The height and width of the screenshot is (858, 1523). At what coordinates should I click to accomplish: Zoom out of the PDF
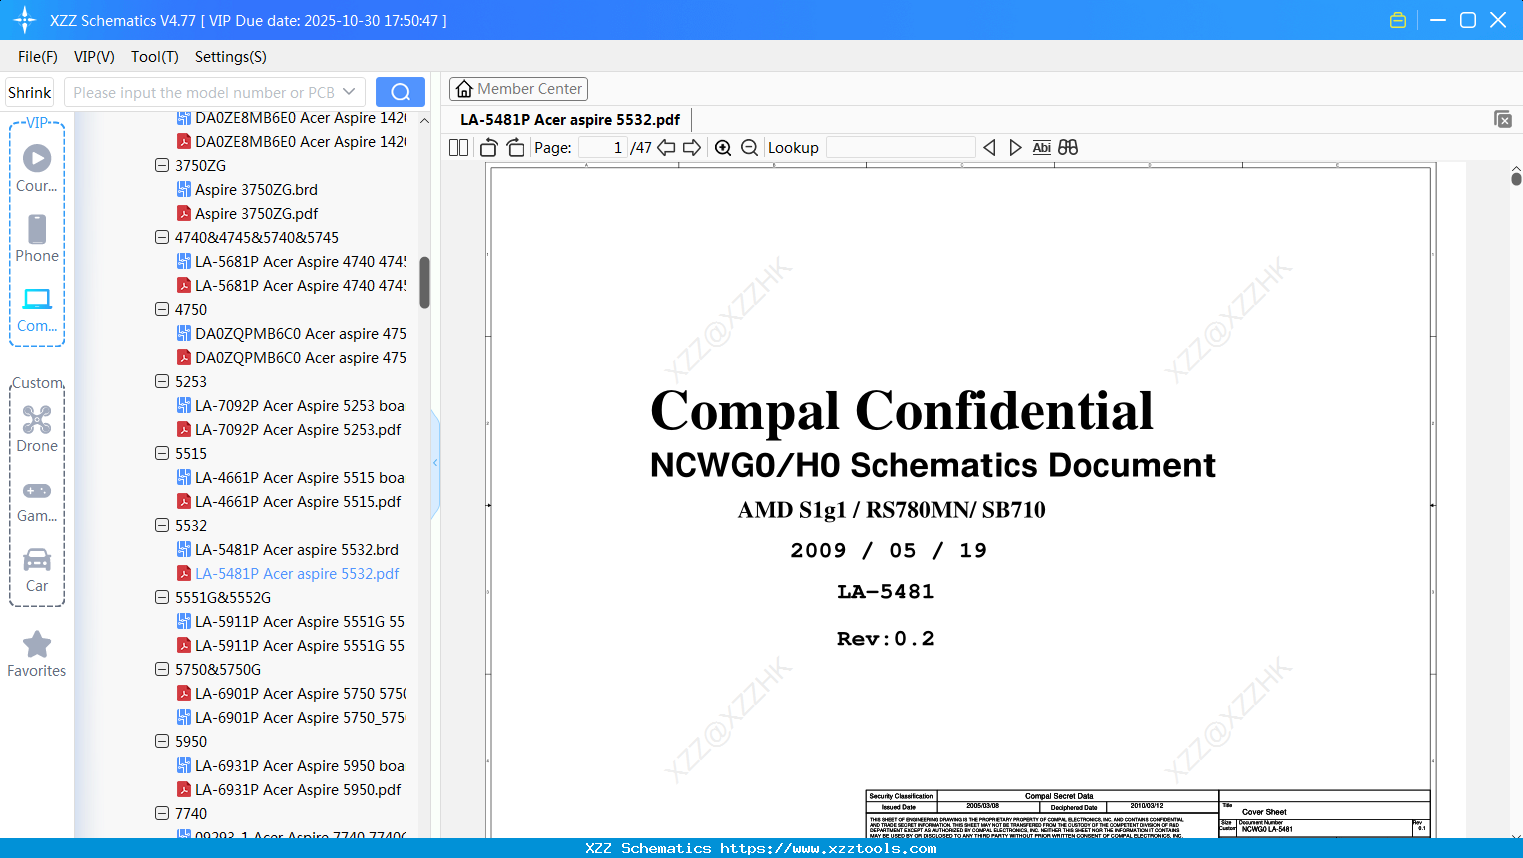tap(750, 148)
